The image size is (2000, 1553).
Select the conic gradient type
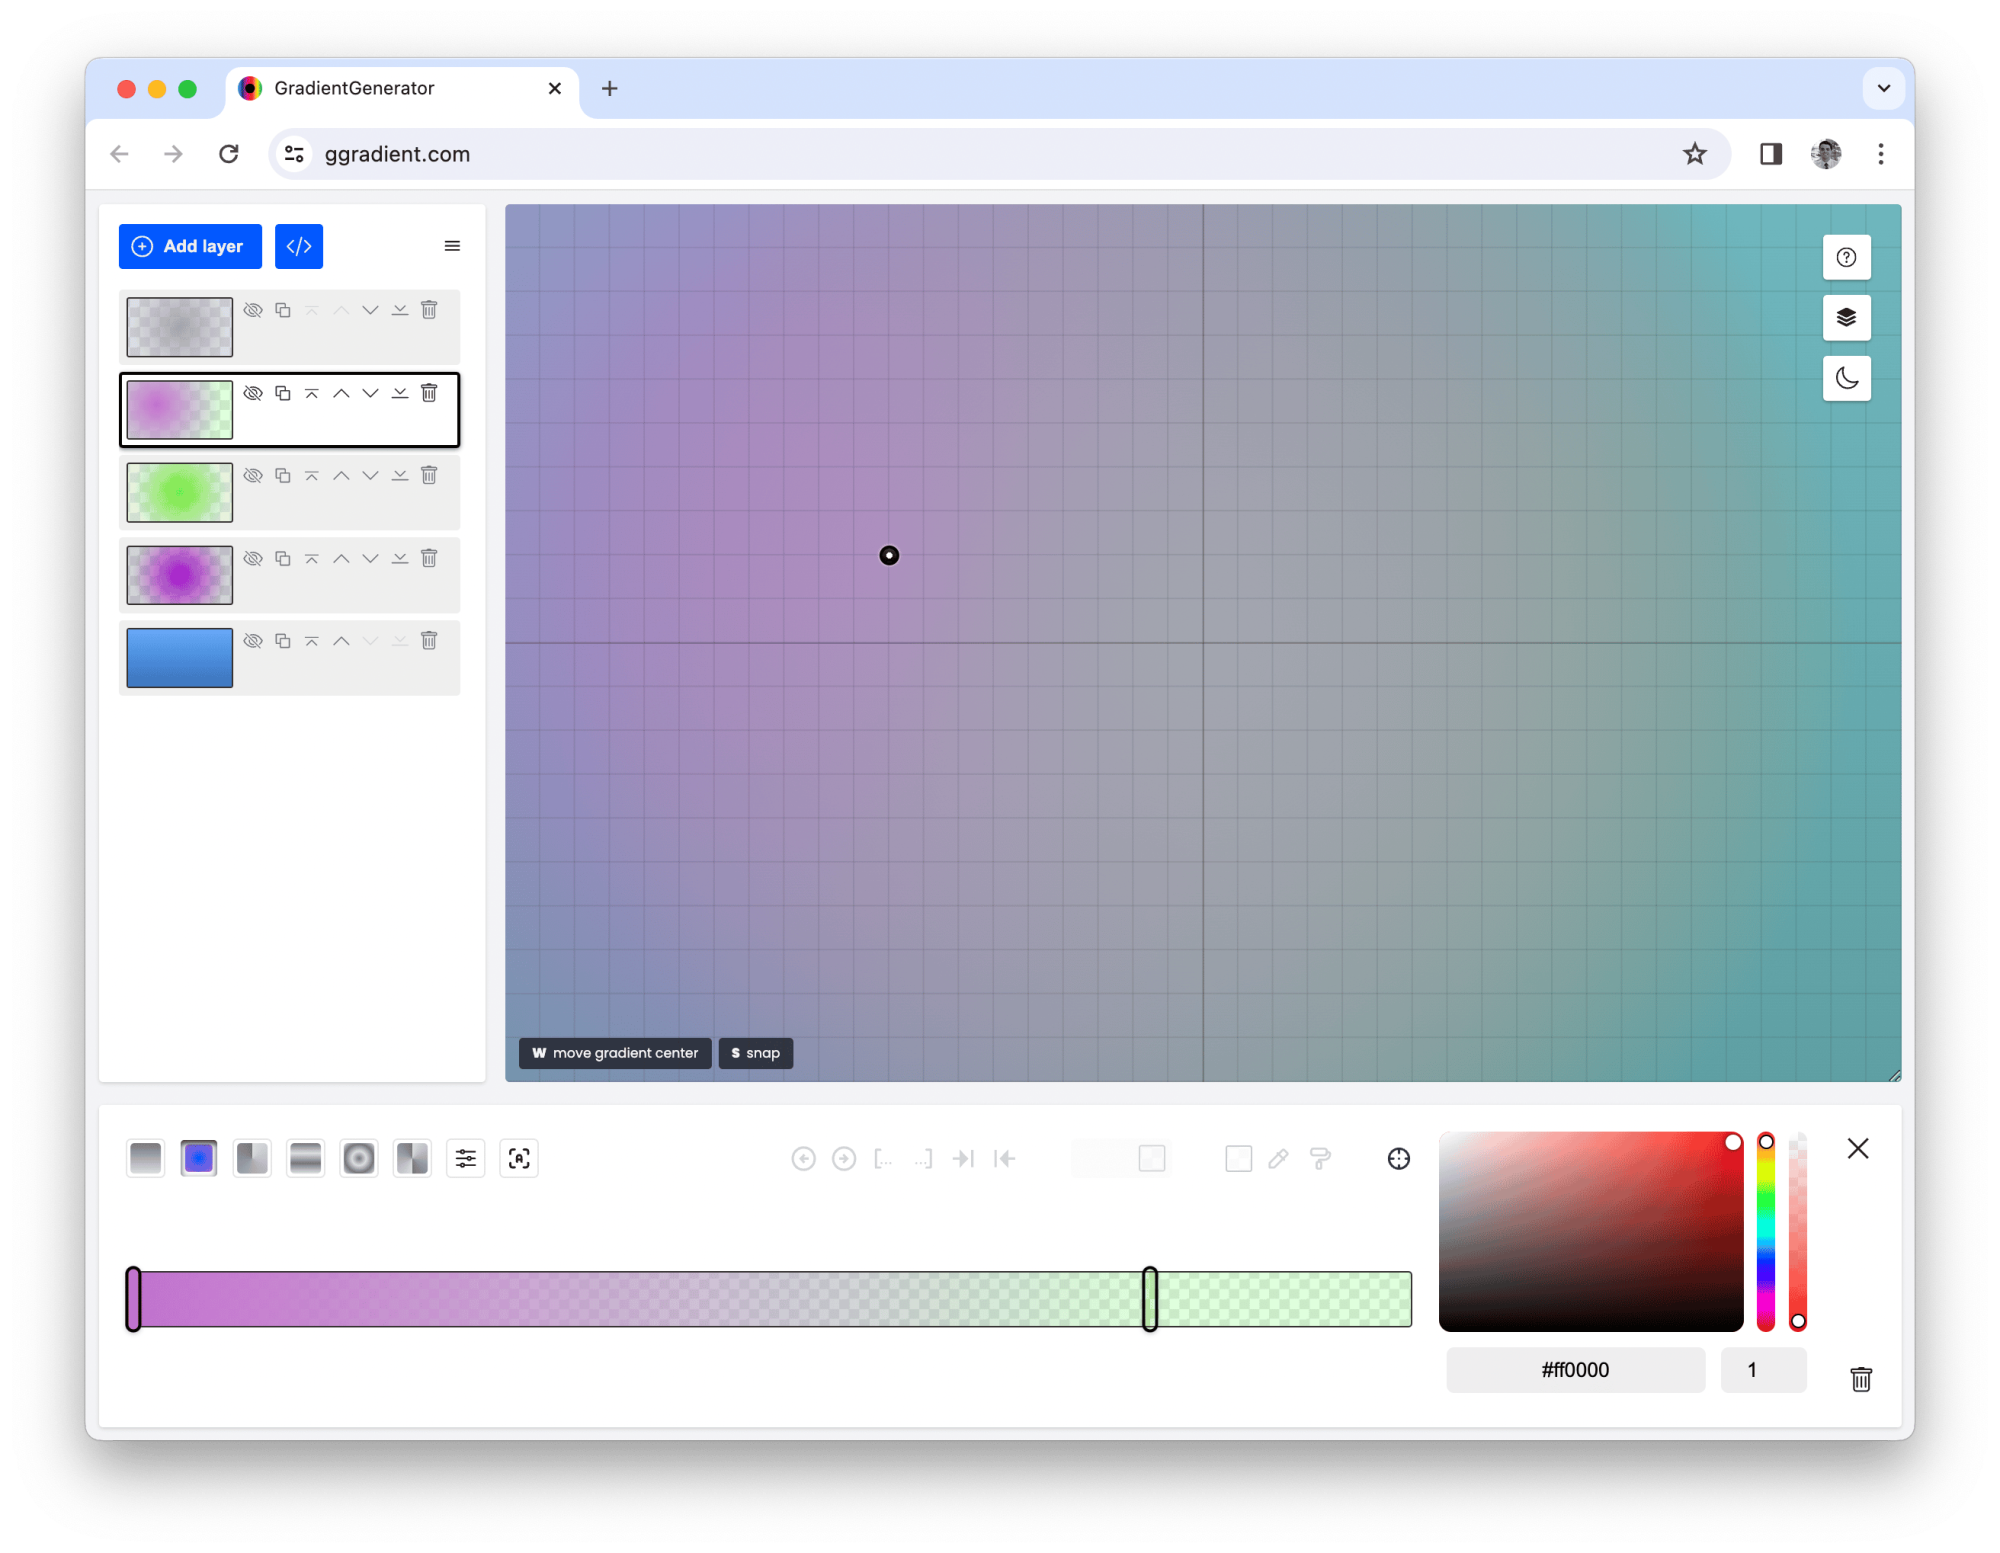point(252,1158)
